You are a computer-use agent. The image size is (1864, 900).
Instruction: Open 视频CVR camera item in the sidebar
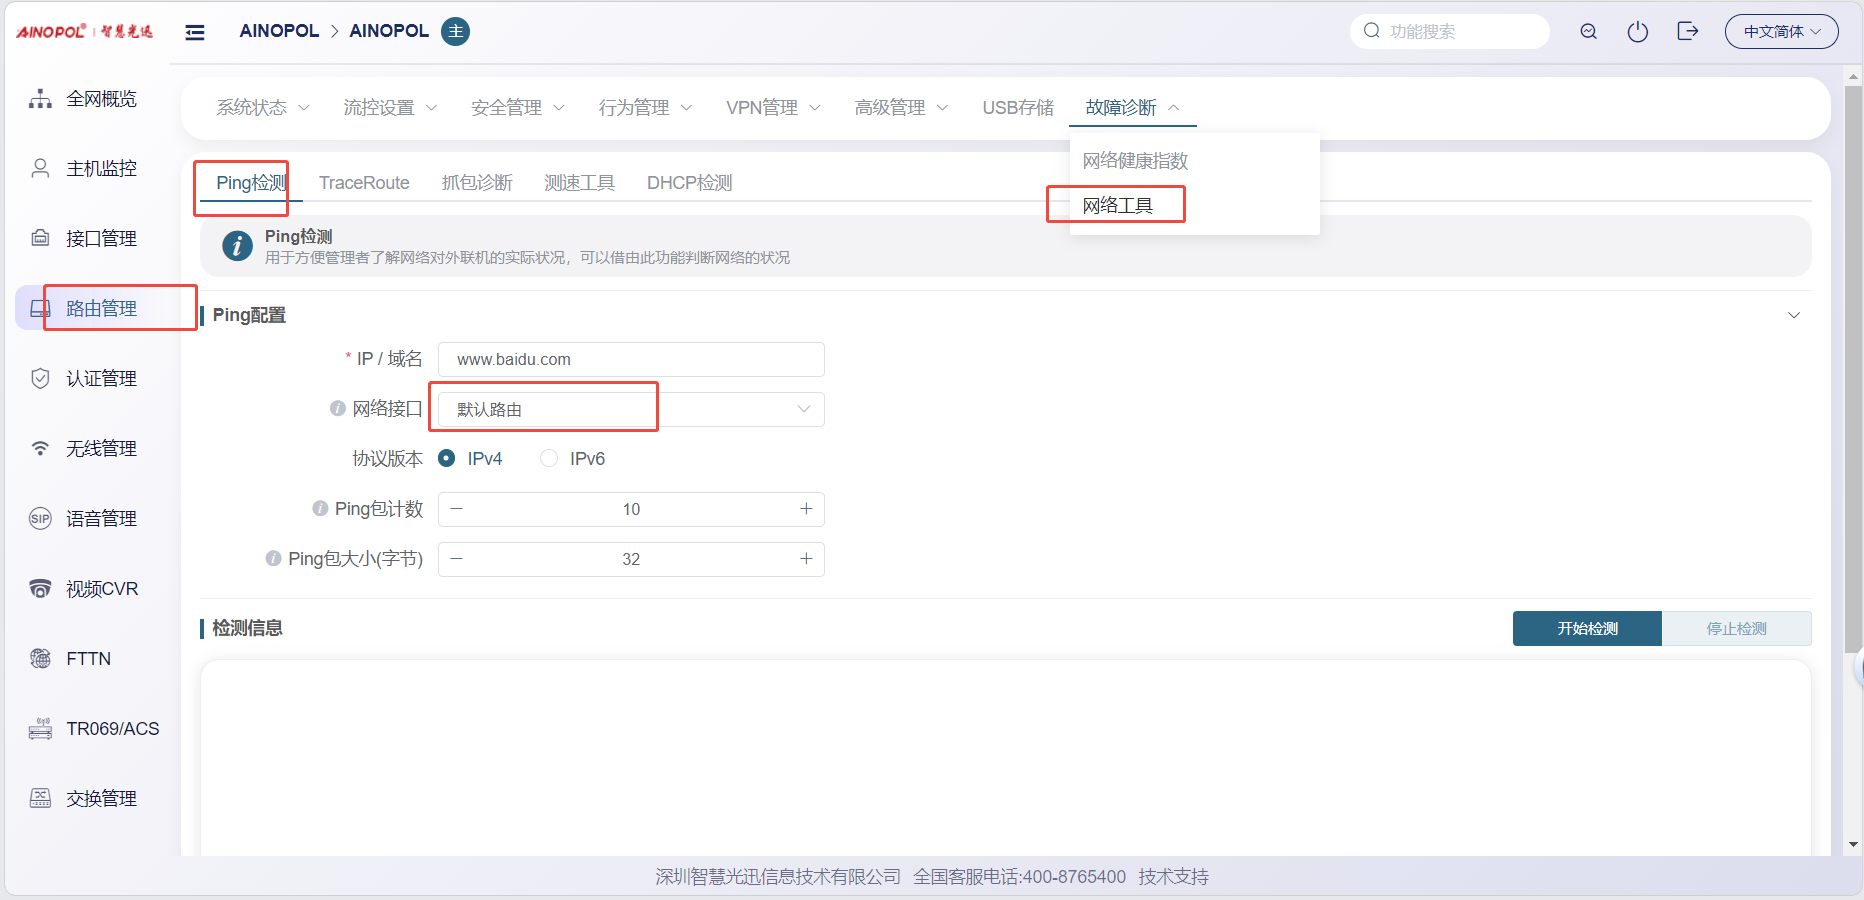pos(41,589)
